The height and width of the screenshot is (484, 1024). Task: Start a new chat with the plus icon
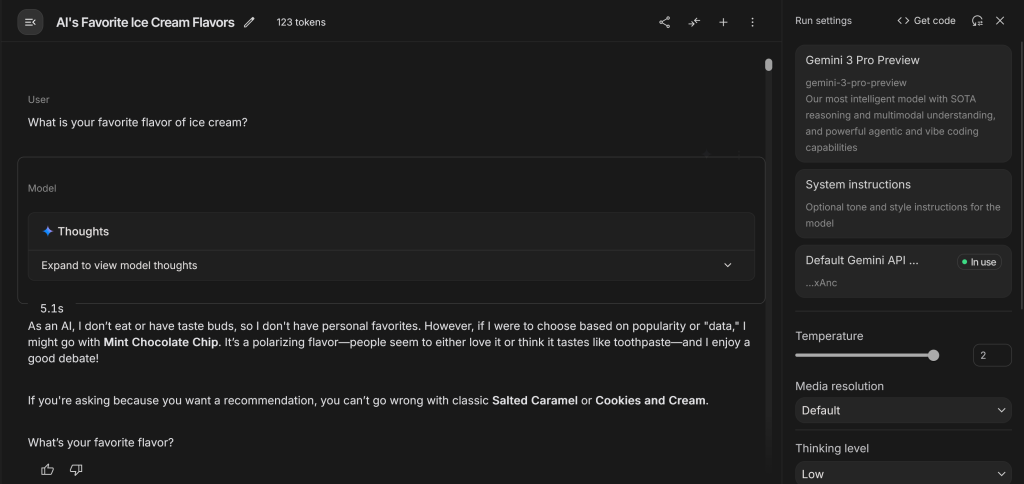[723, 22]
